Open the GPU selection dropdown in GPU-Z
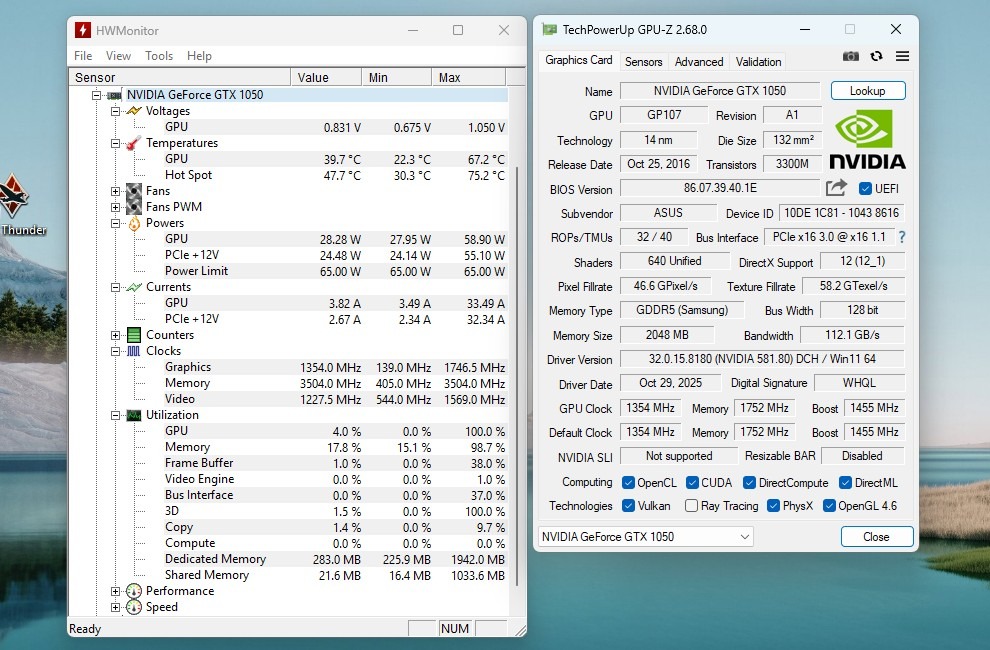The width and height of the screenshot is (990, 650). [645, 537]
